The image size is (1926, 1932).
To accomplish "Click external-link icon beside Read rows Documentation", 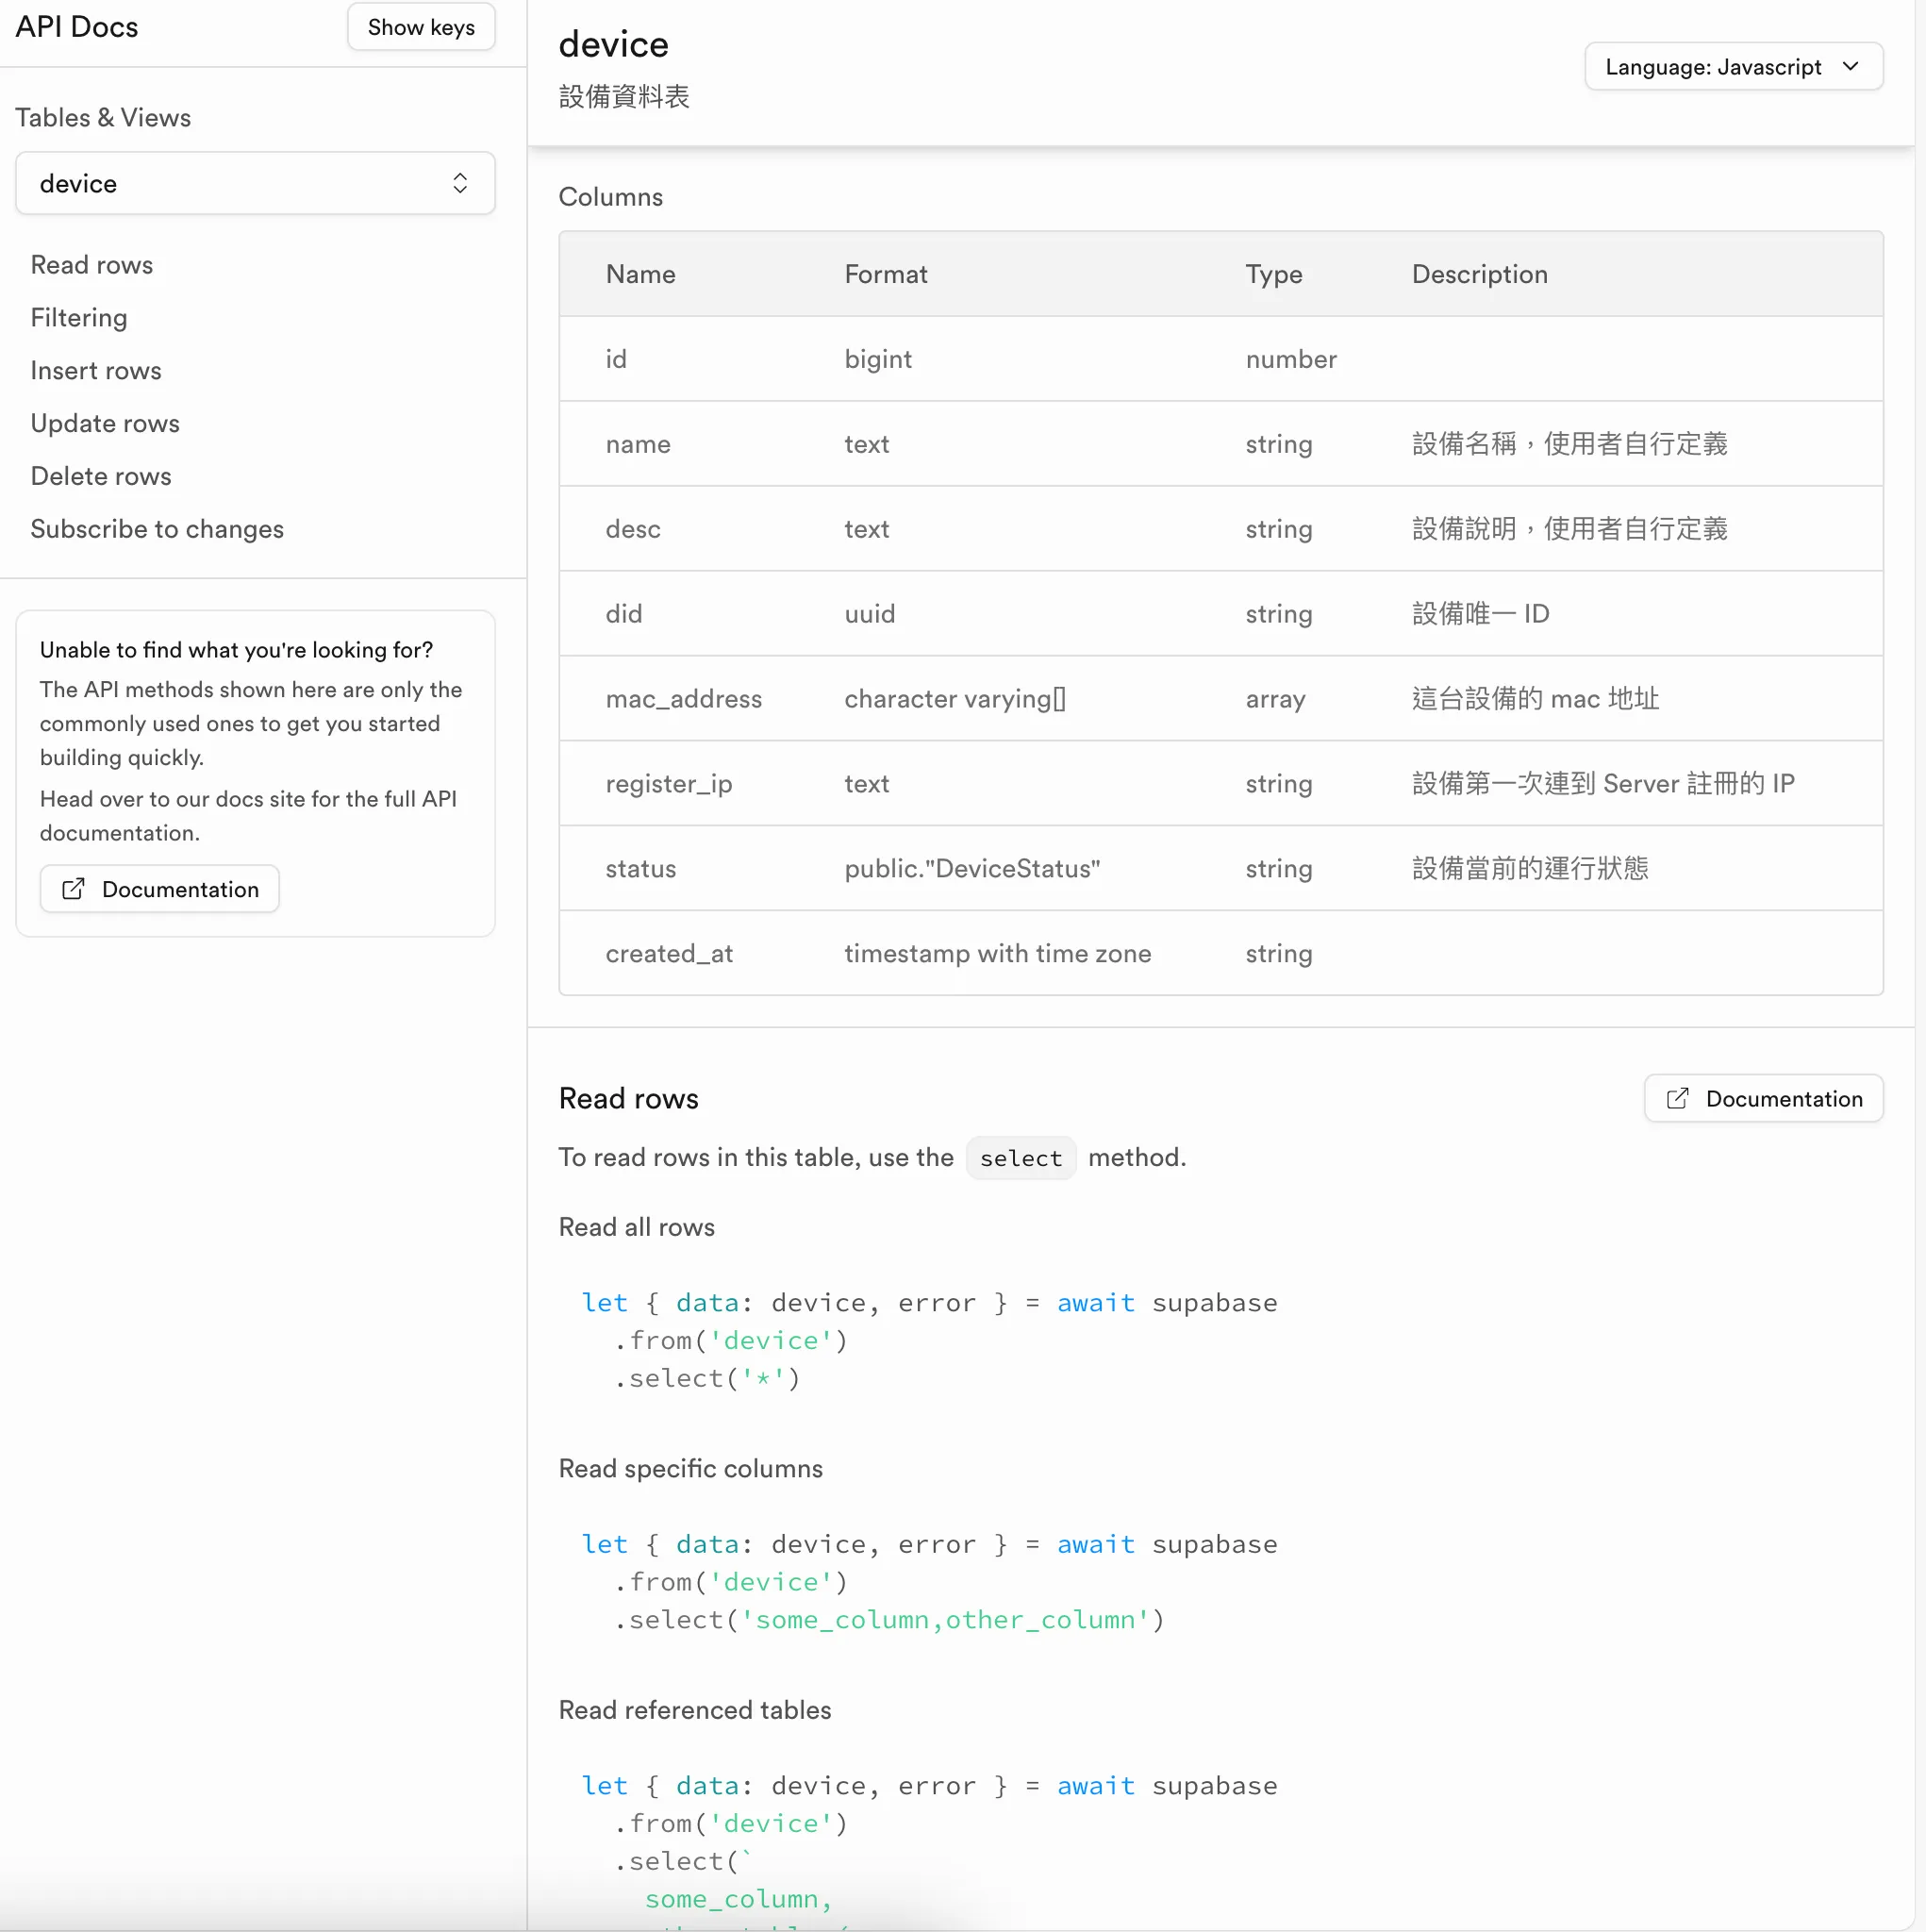I will pos(1677,1098).
